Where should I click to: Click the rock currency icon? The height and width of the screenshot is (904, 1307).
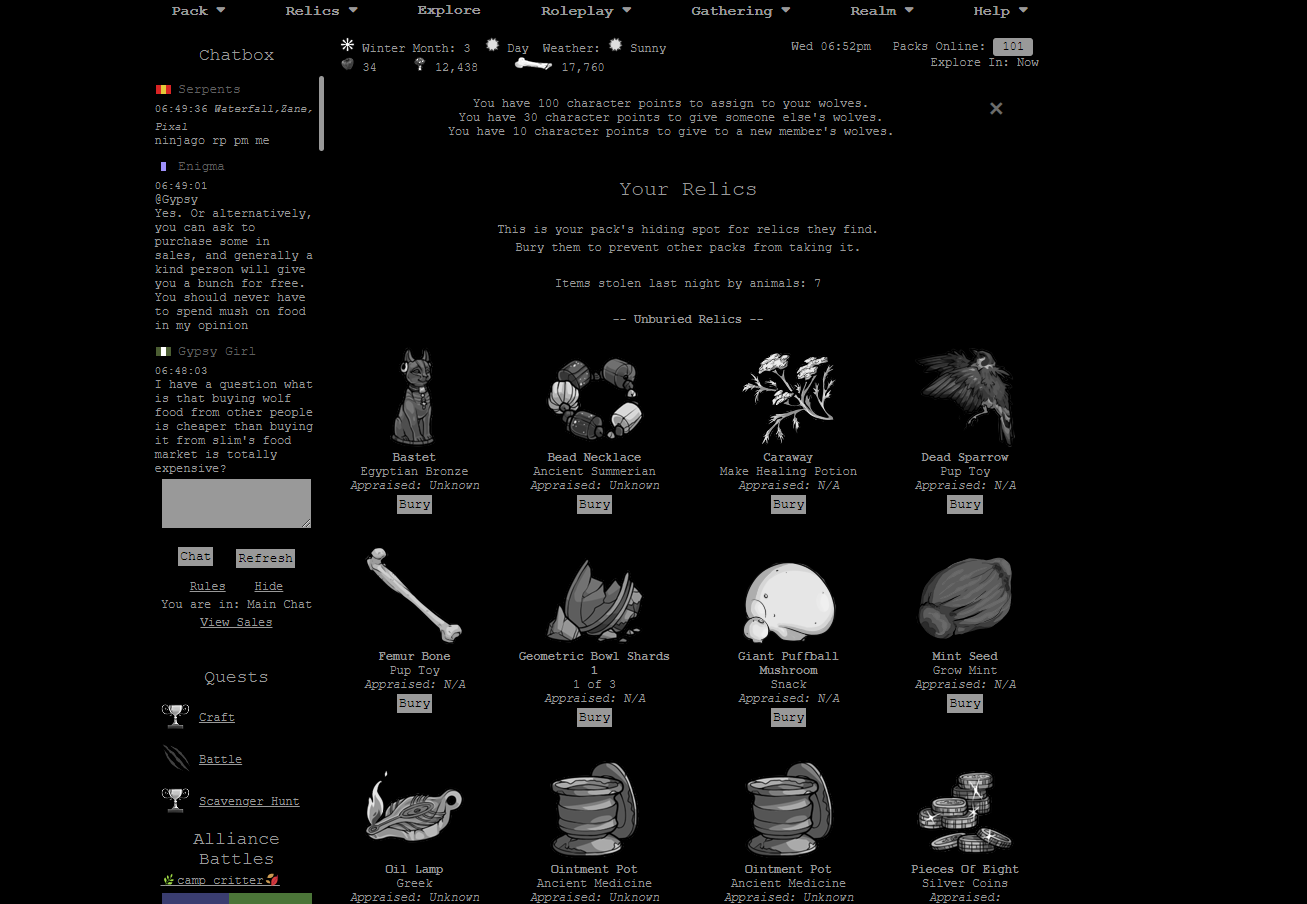(x=348, y=64)
